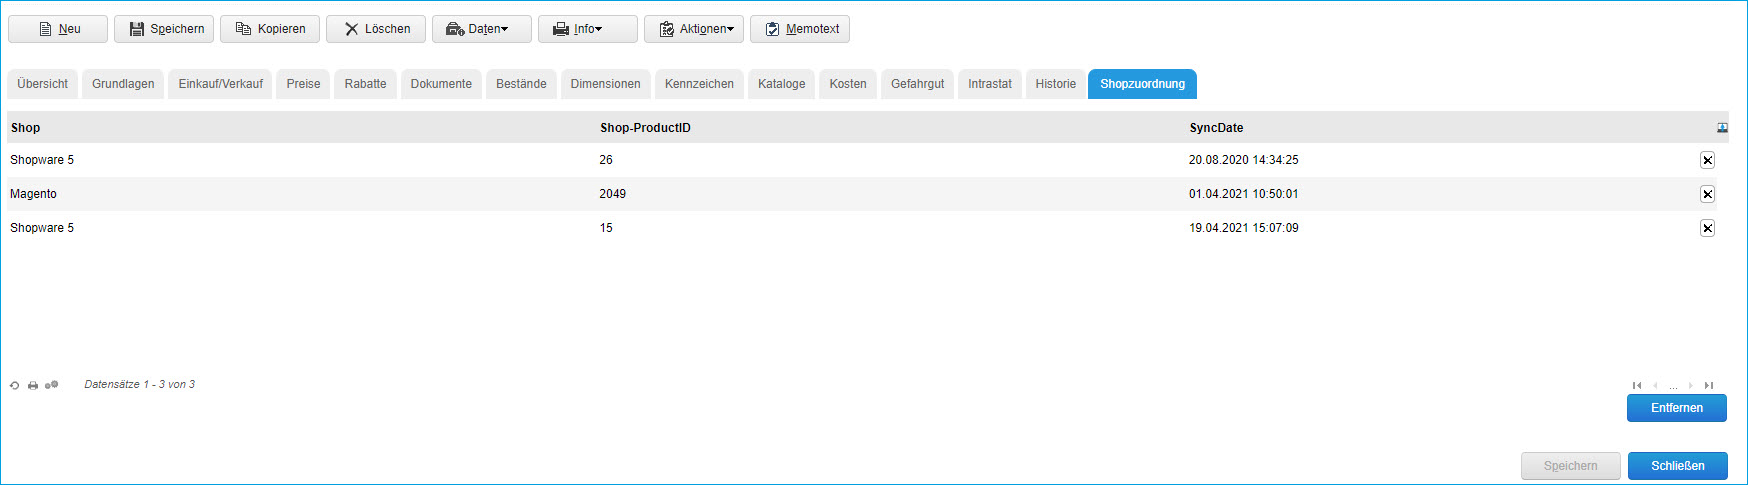Screen dimensions: 1748x485
Task: Go to the last page of records
Action: 1709,385
